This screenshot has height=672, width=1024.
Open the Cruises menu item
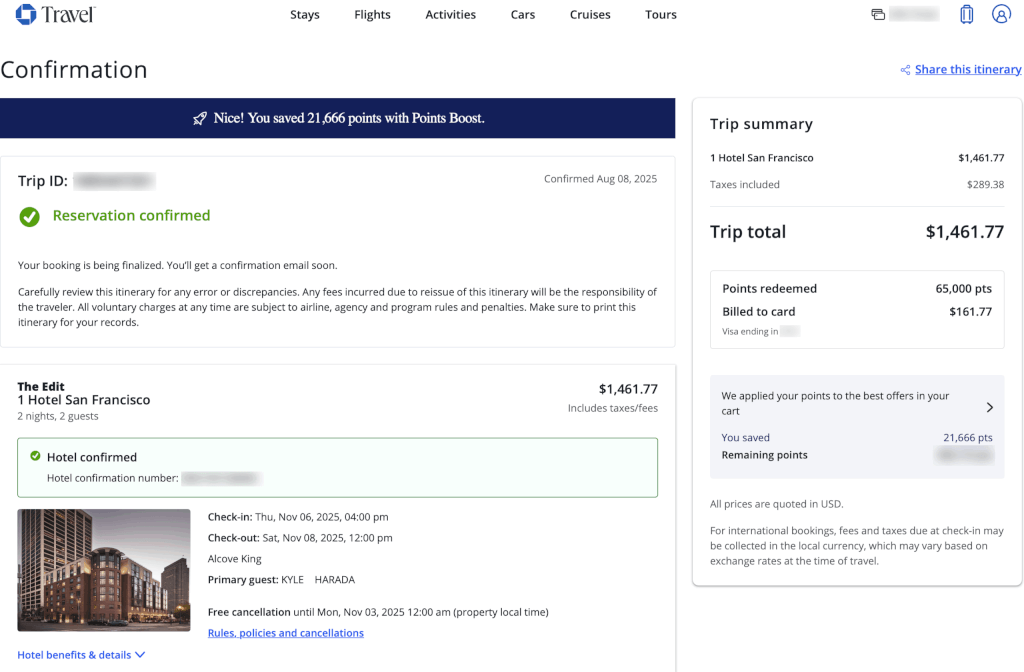(x=590, y=14)
